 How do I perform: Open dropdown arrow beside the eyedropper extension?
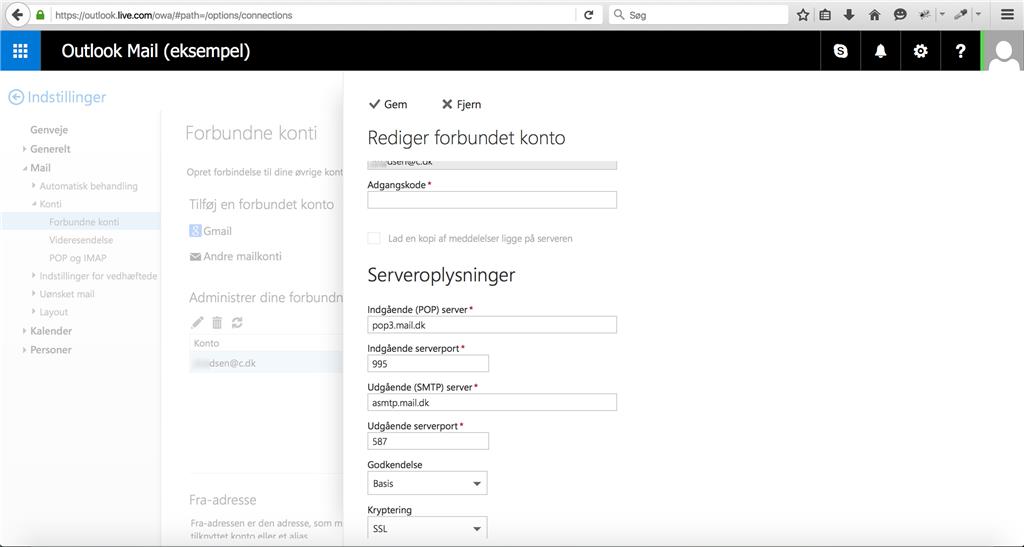tap(978, 14)
